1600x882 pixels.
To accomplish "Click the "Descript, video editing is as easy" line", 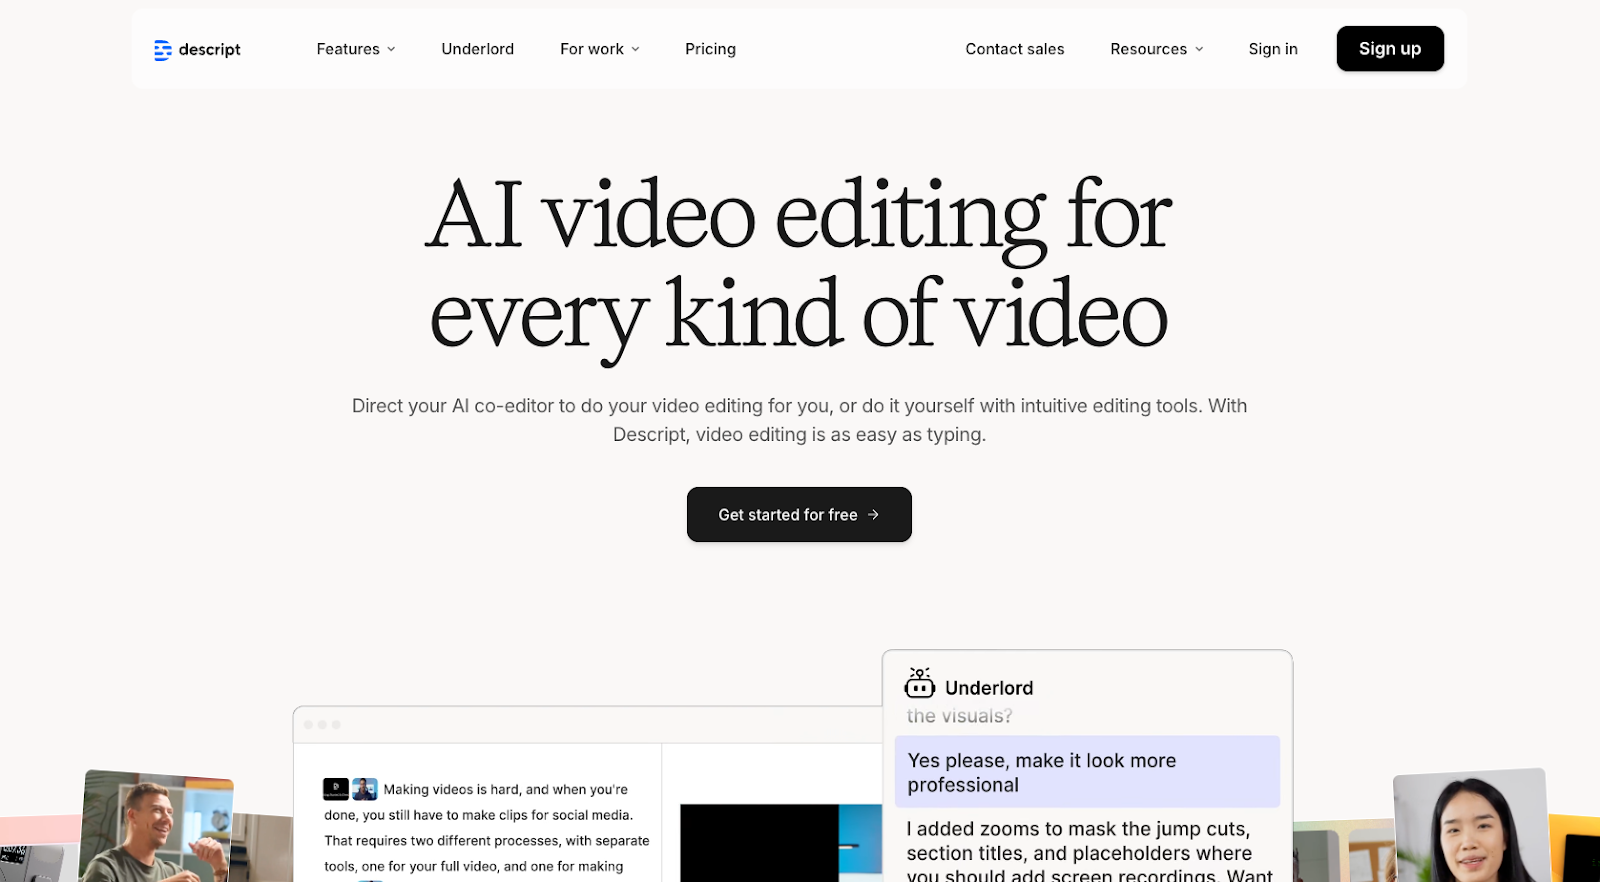I will click(799, 435).
